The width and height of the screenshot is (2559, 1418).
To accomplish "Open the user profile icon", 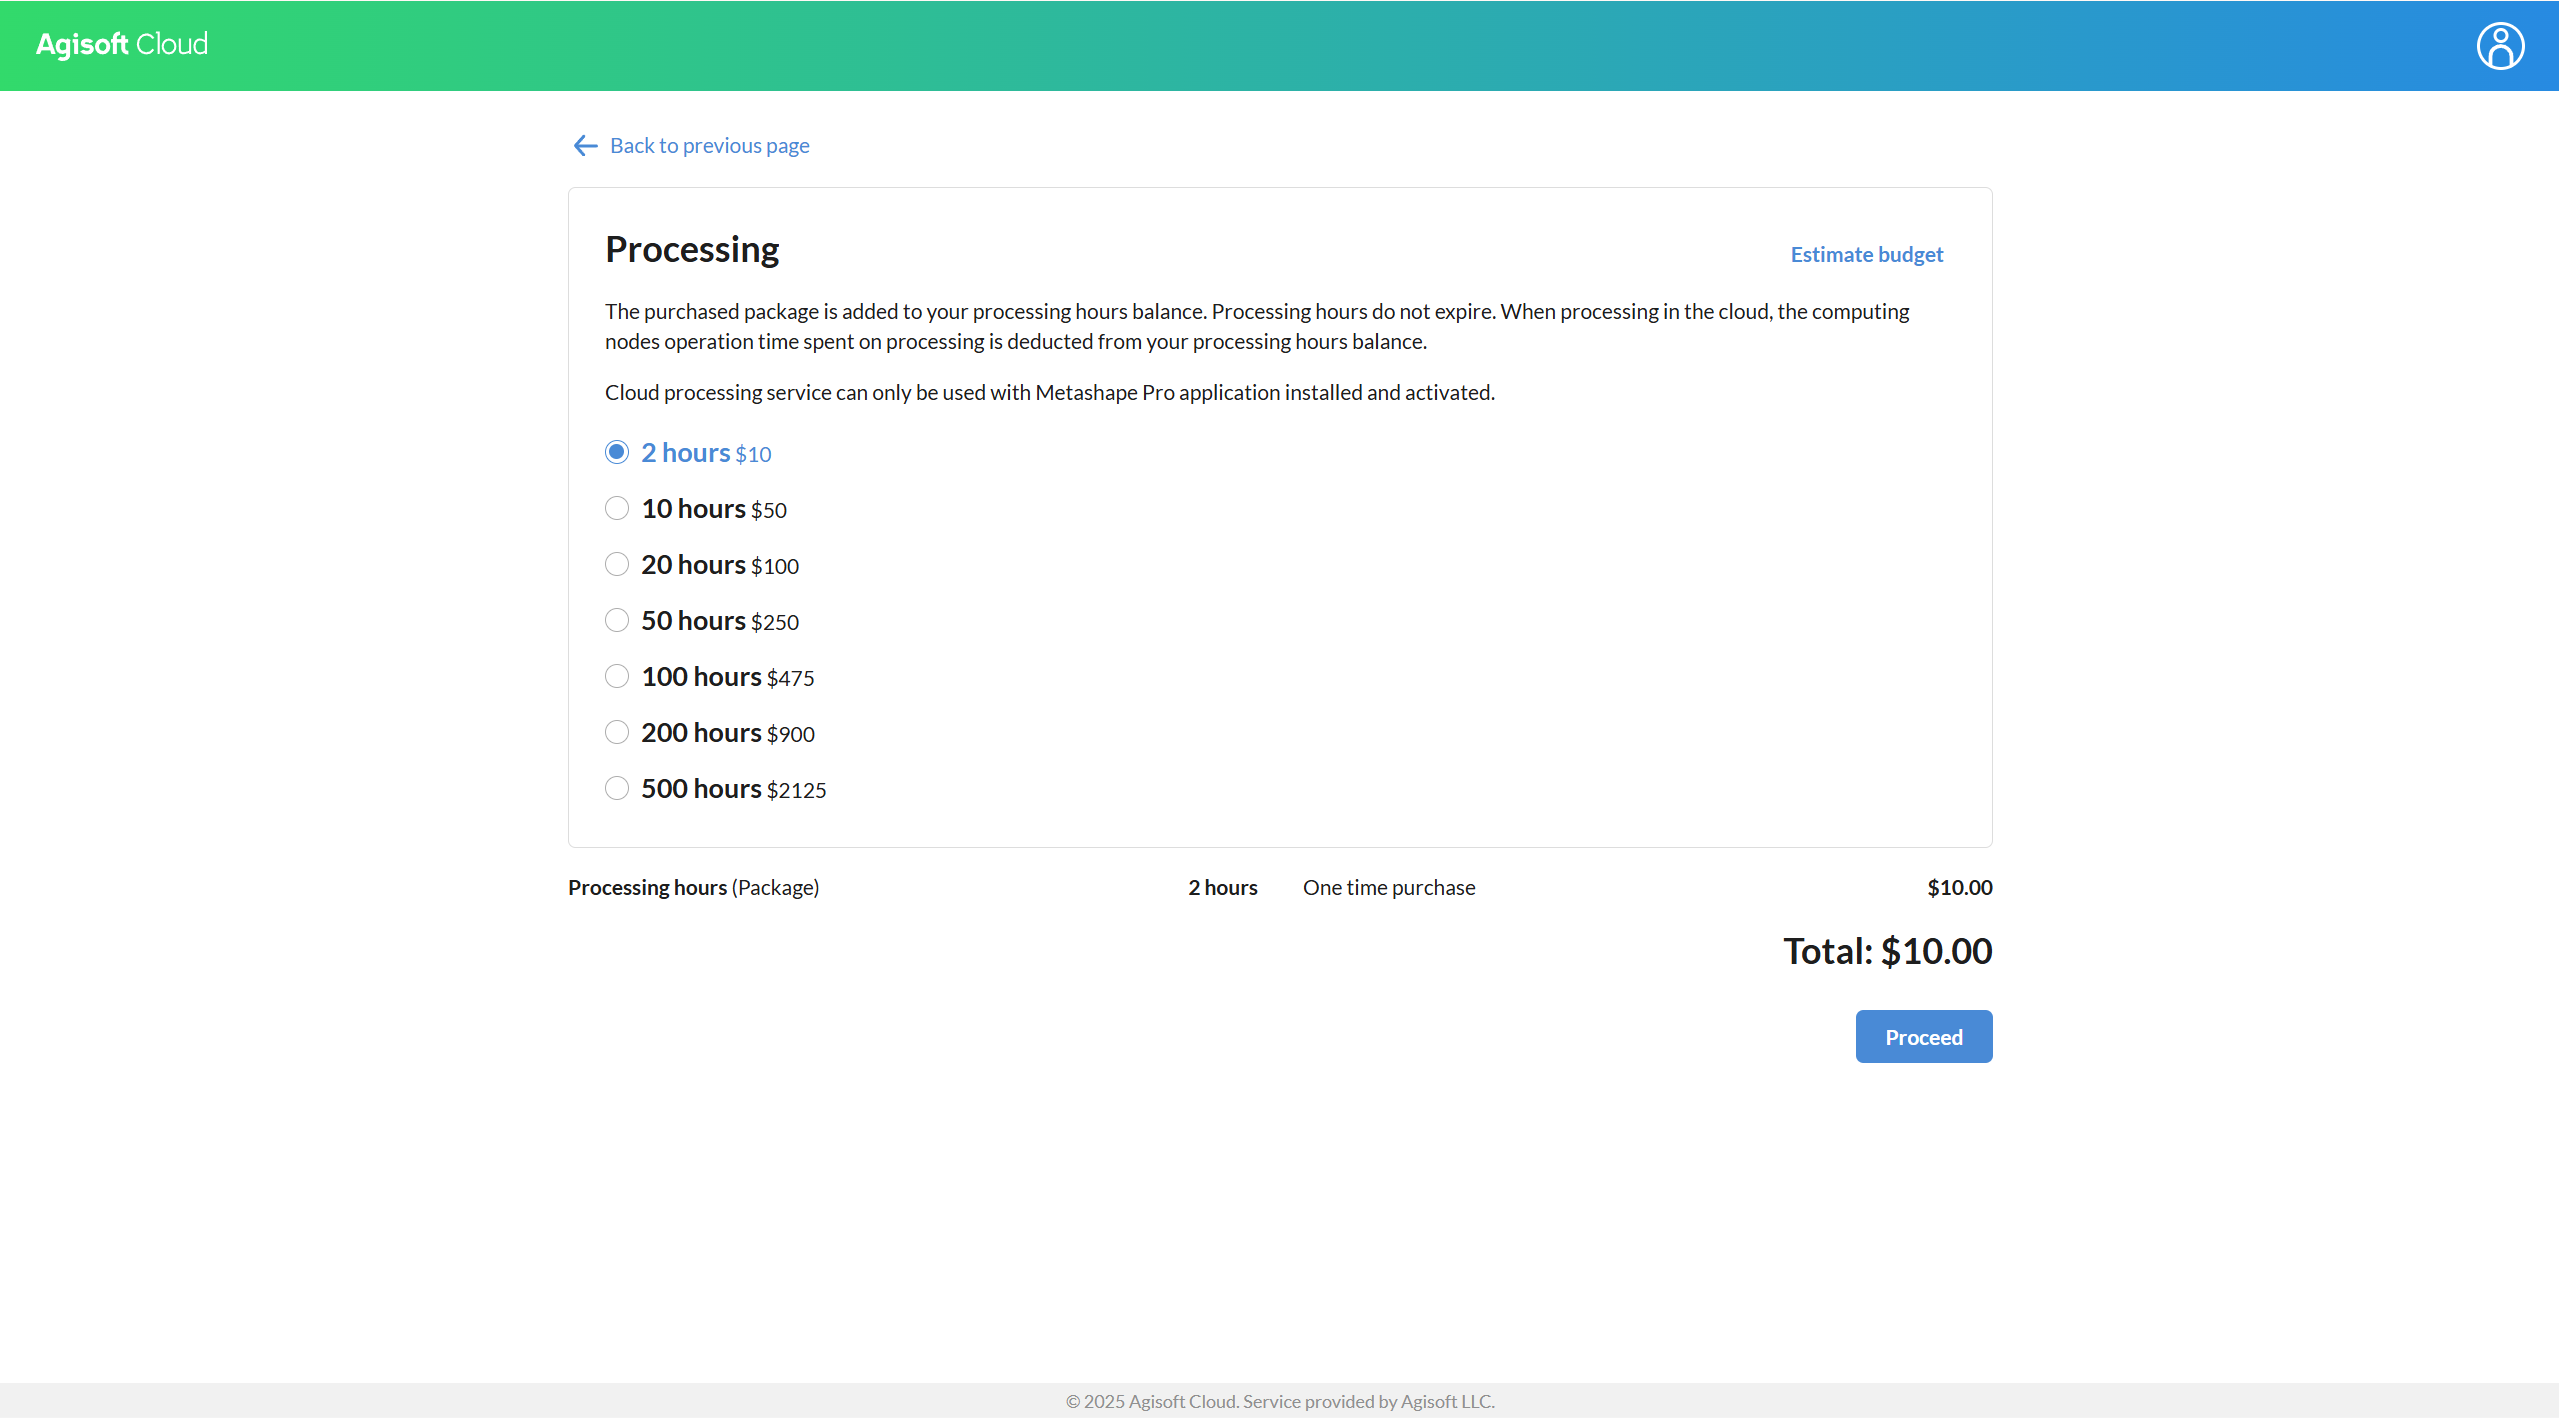I will [2499, 46].
